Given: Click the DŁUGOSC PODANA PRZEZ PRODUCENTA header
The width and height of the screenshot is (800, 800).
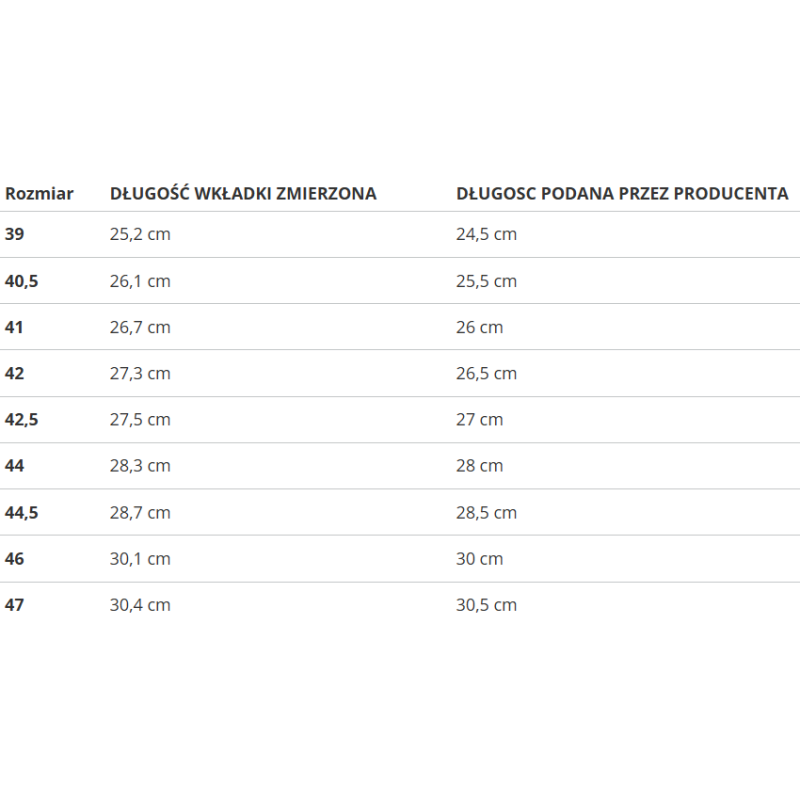Looking at the screenshot, I should point(622,193).
